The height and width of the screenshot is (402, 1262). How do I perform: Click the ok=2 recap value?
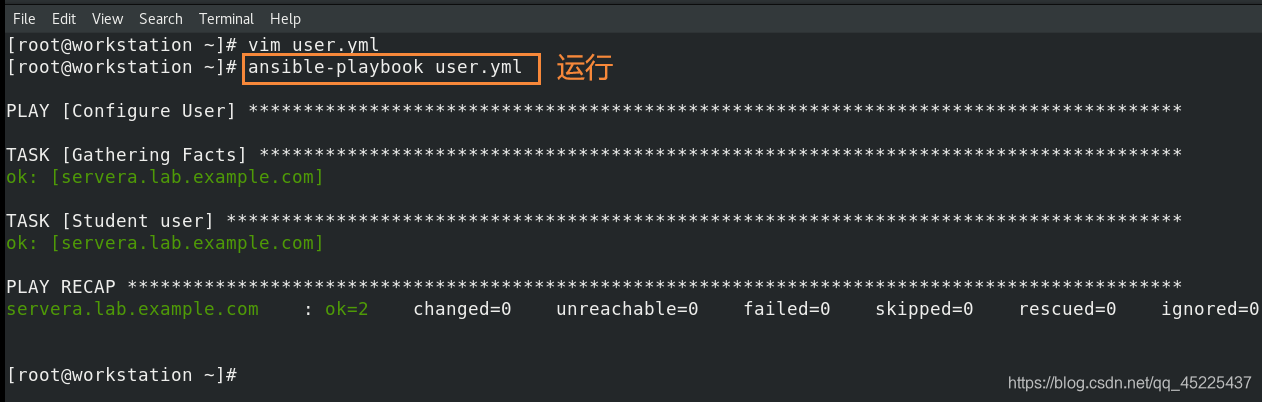click(x=347, y=309)
